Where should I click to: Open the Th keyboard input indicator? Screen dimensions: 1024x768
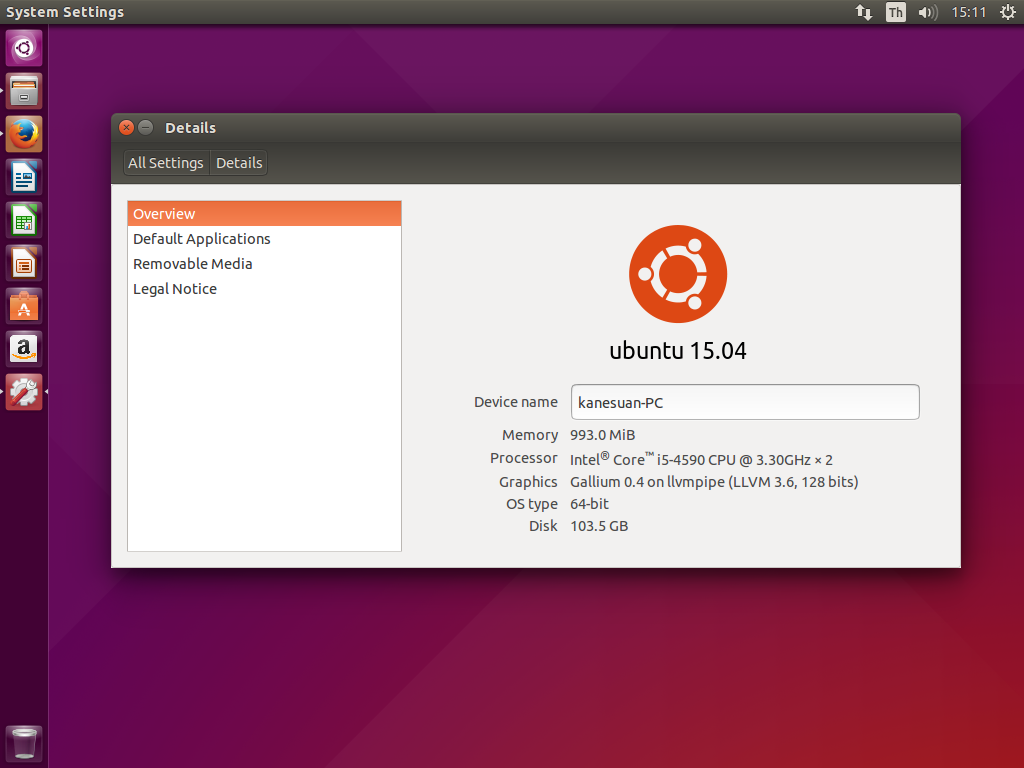895,12
